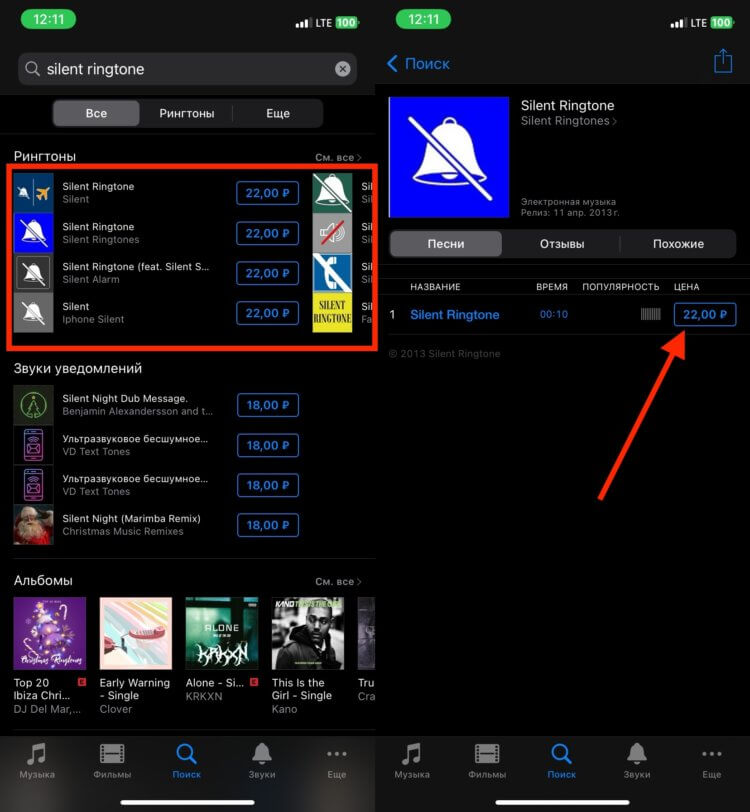This screenshot has width=750, height=812.
Task: Open Early Warning - Single album cover
Action: (x=136, y=633)
